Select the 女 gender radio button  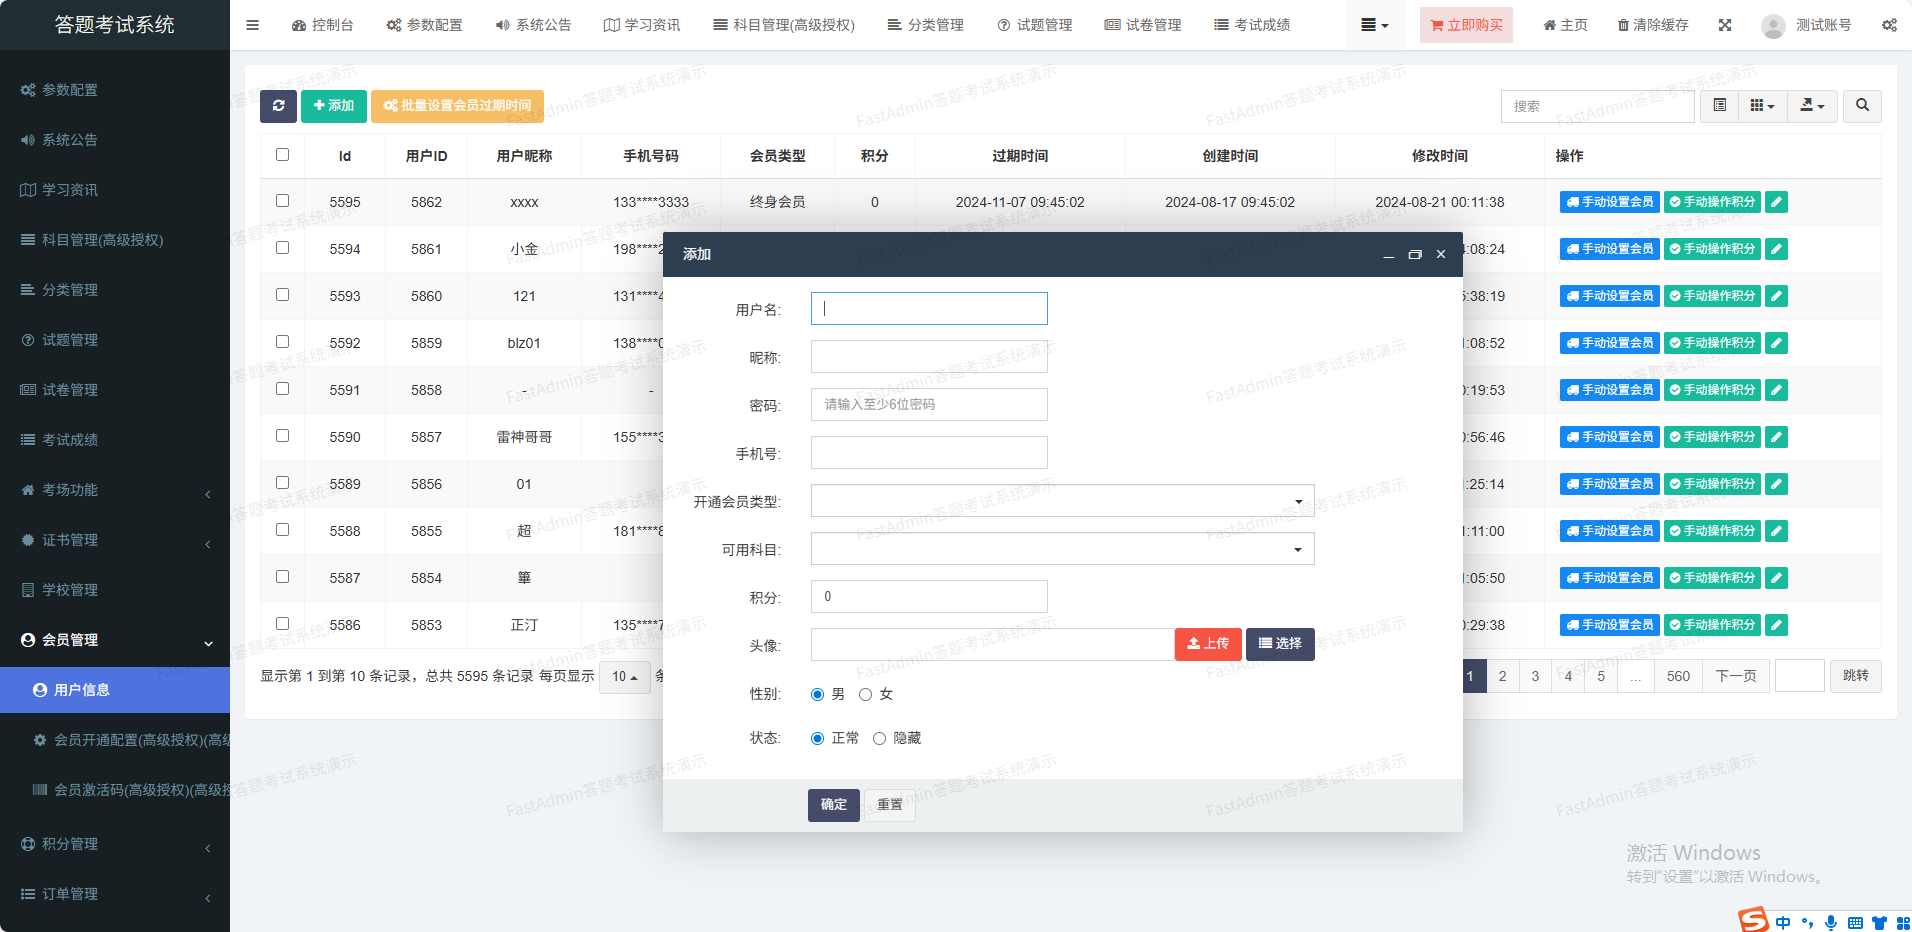(866, 694)
